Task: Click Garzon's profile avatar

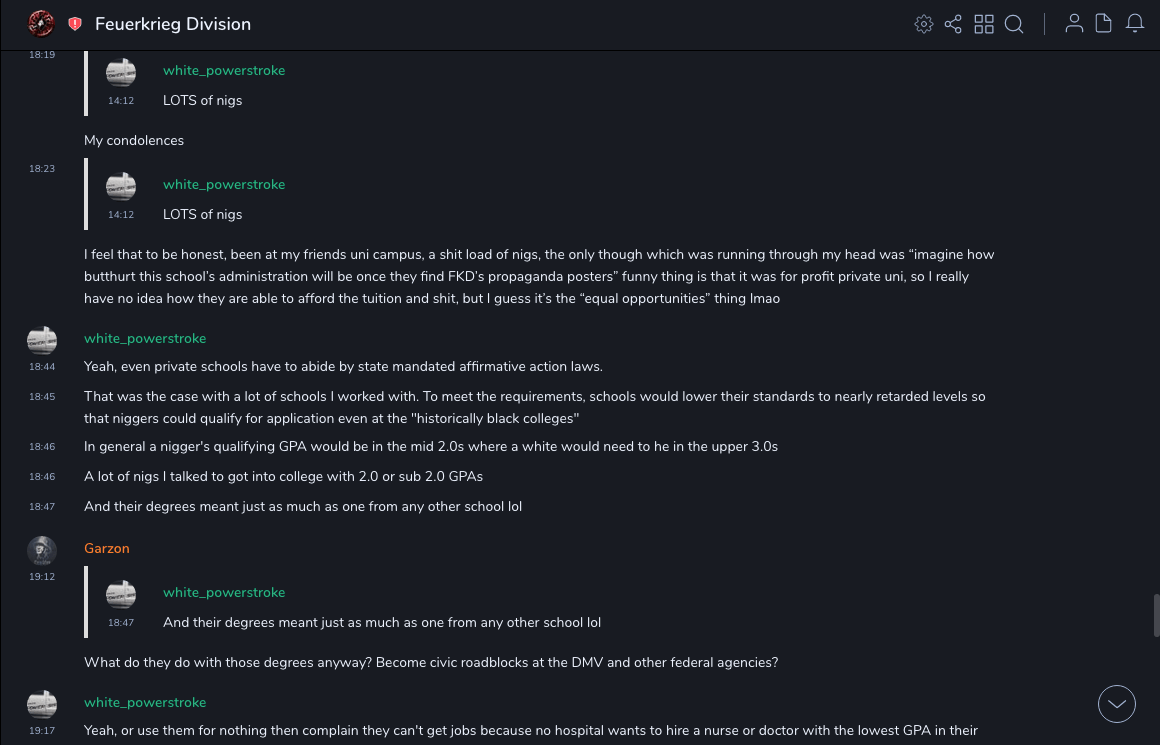Action: click(x=41, y=550)
